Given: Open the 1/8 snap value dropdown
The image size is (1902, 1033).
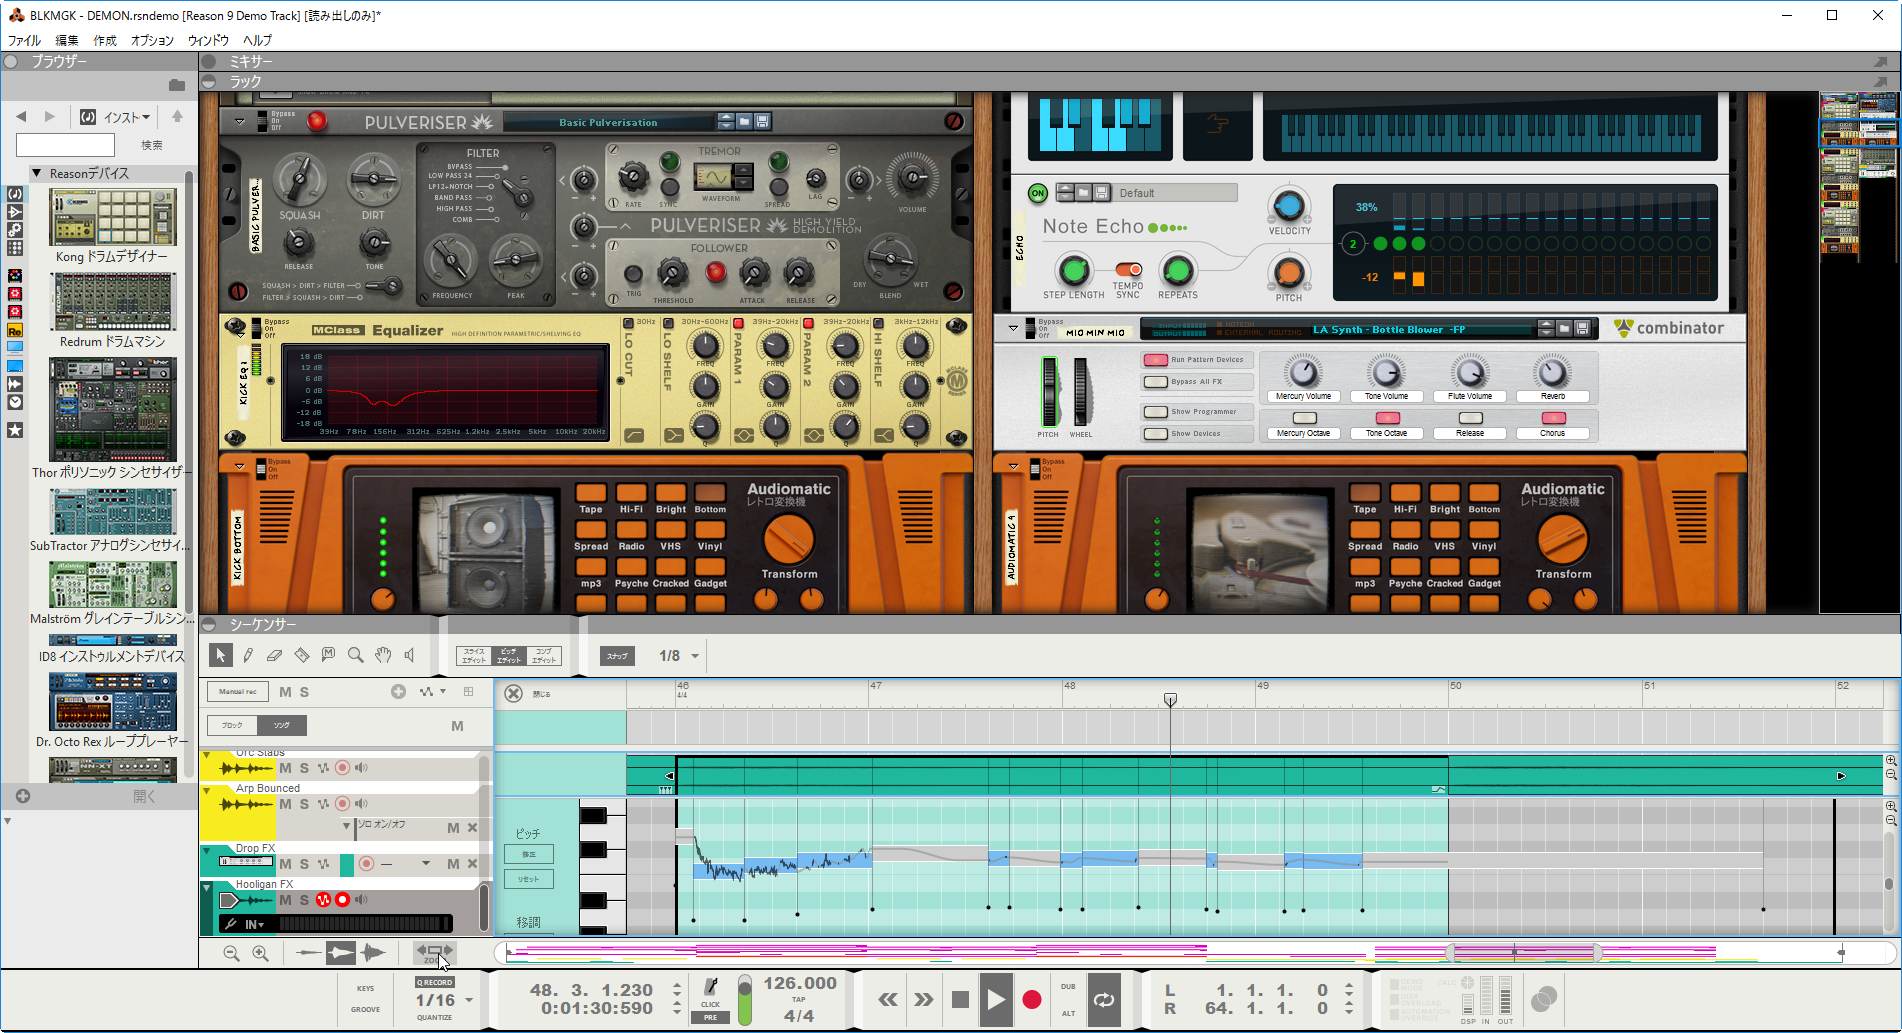Looking at the screenshot, I should 695,656.
